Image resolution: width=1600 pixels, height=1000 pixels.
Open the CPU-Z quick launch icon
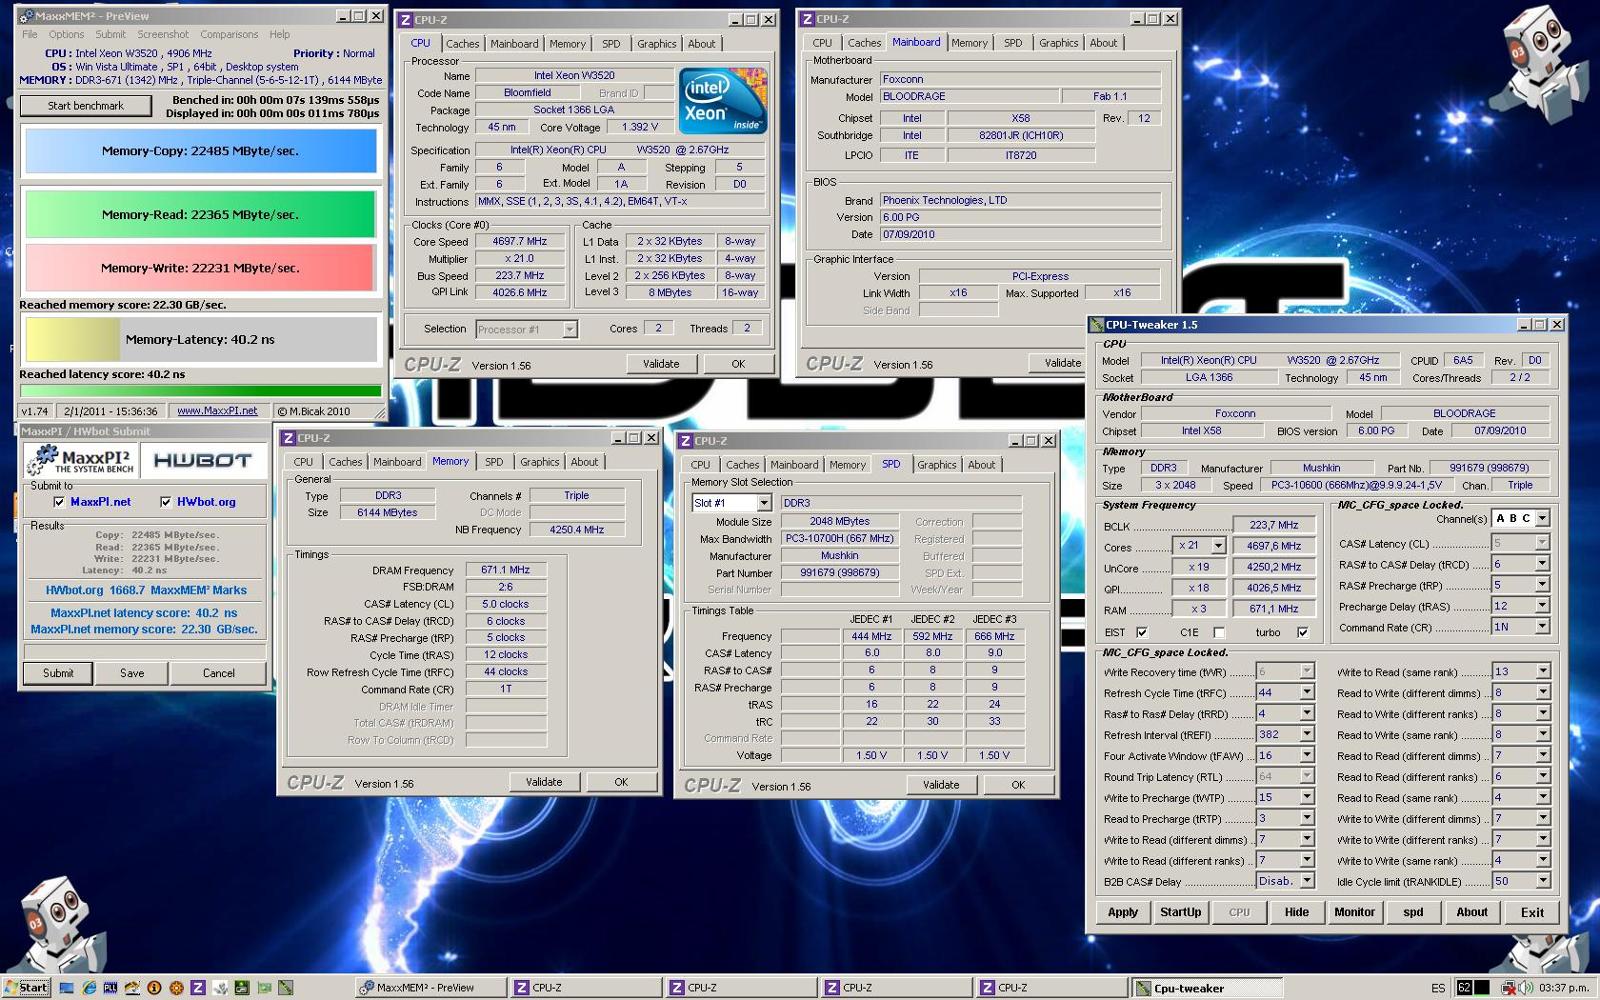(198, 988)
